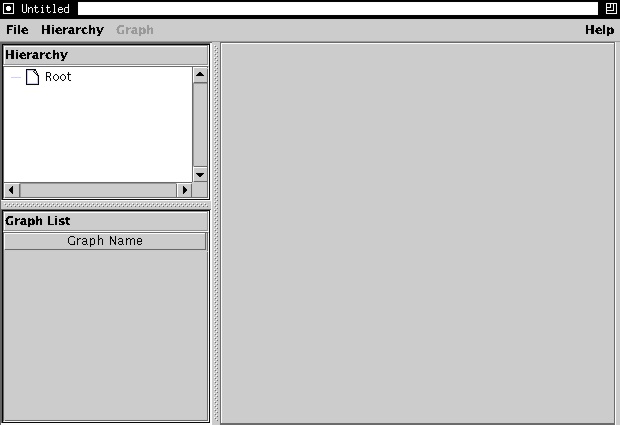Click the horizontal scrollbar track under tree

[x=98, y=190]
